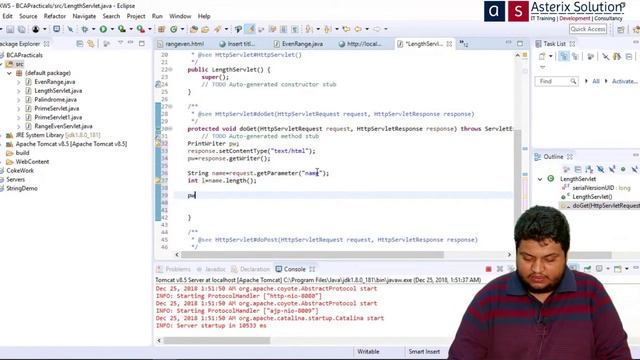The image size is (640, 360).
Task: Switch to the Problems tab
Action: coord(174,269)
